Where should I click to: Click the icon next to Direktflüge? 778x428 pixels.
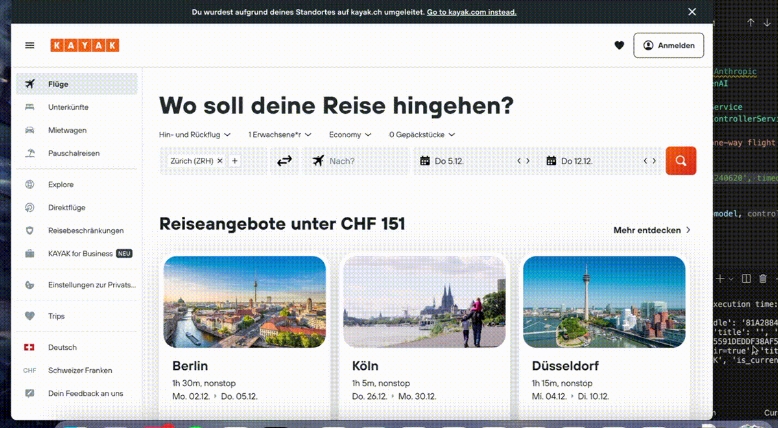pos(30,207)
